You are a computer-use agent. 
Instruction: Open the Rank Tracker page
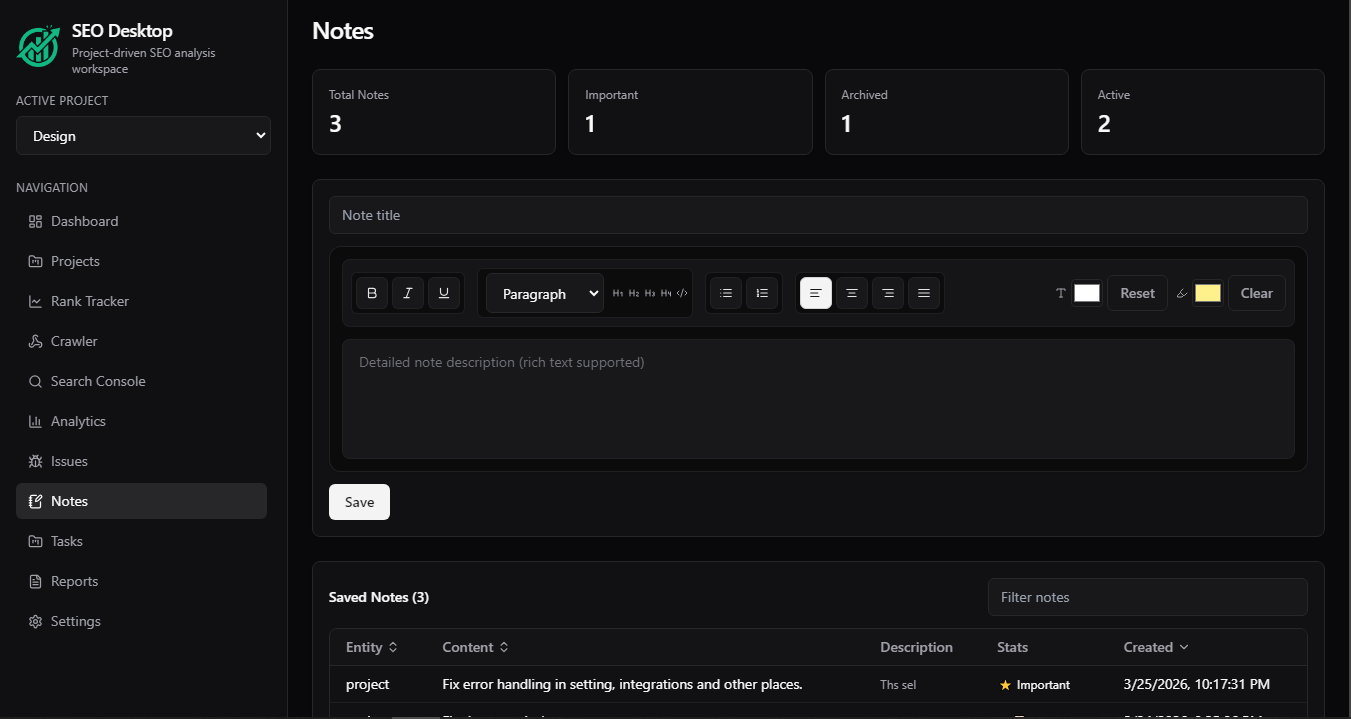coord(141,301)
